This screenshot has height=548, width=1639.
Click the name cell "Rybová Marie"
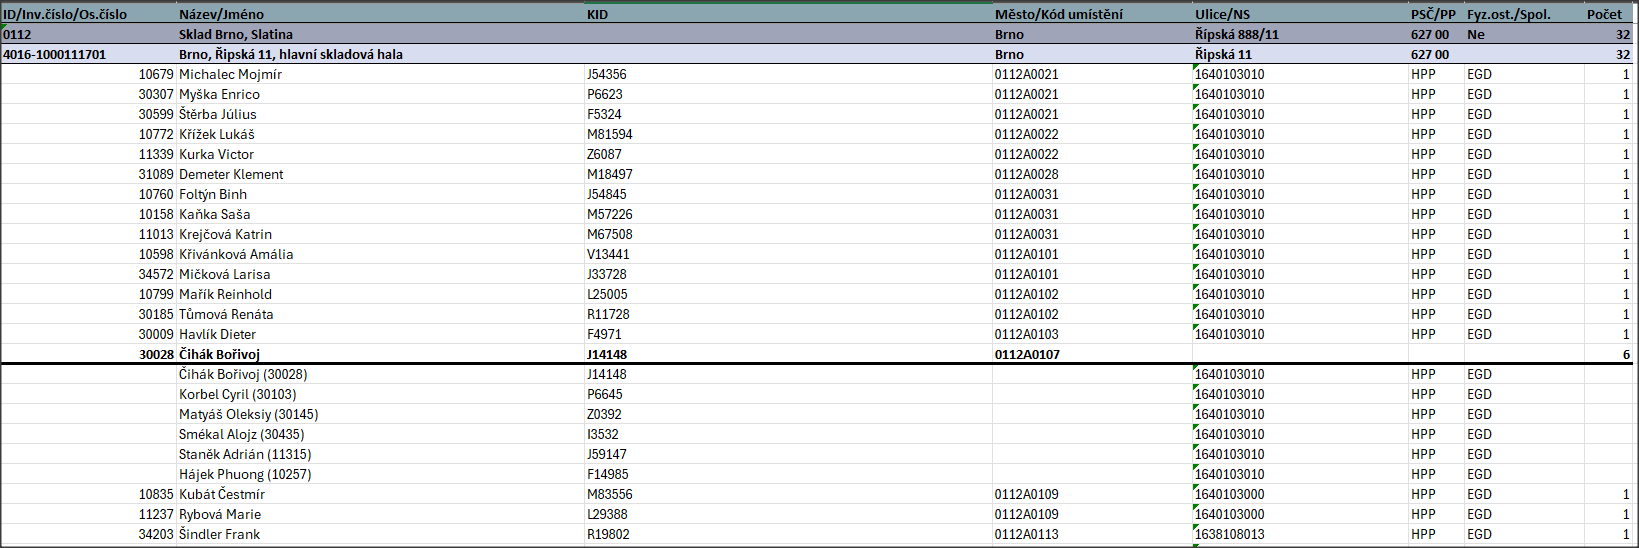(x=220, y=514)
